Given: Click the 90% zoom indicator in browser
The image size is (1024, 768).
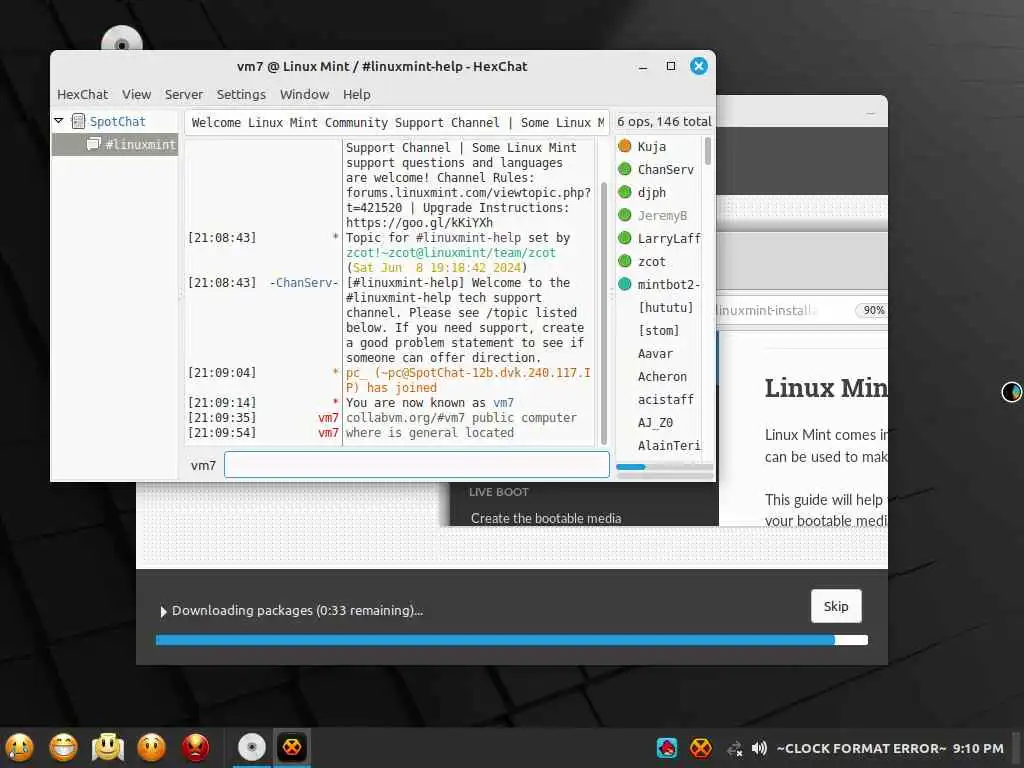Looking at the screenshot, I should pos(873,310).
